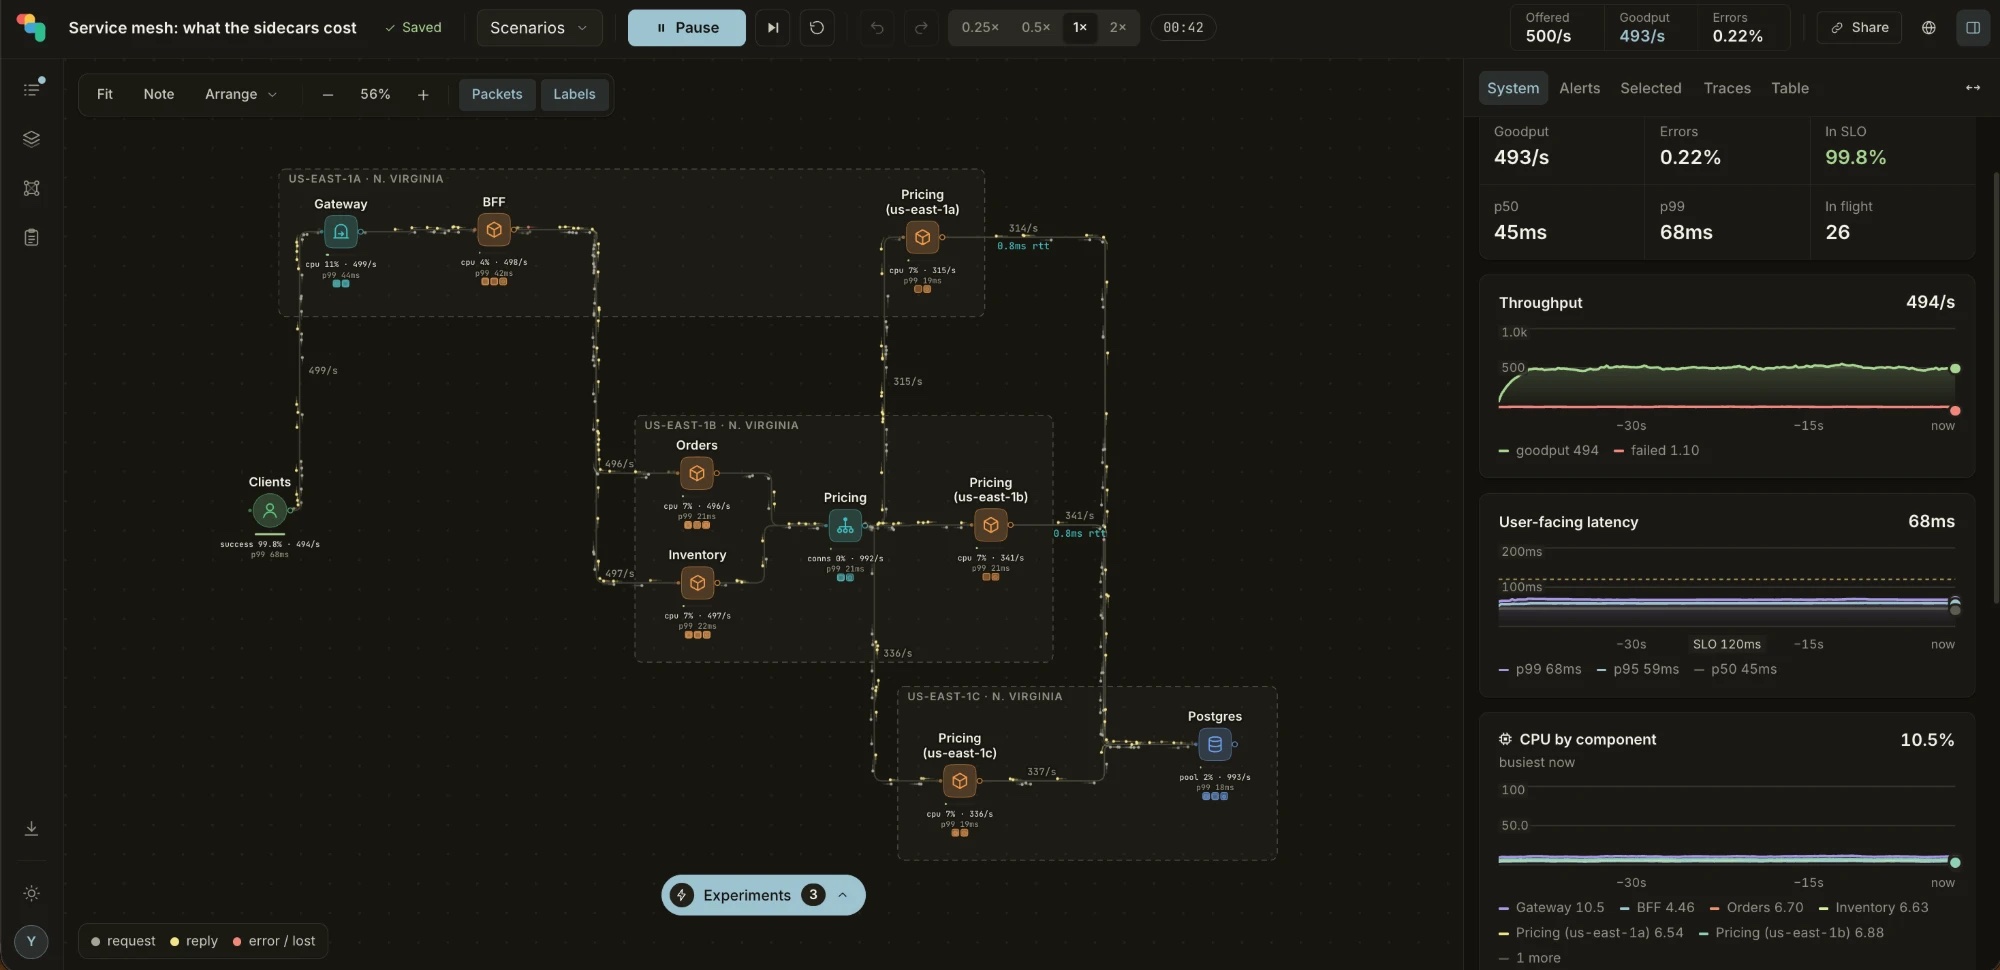The width and height of the screenshot is (2000, 970).
Task: Select the Gateway node icon
Action: (341, 232)
